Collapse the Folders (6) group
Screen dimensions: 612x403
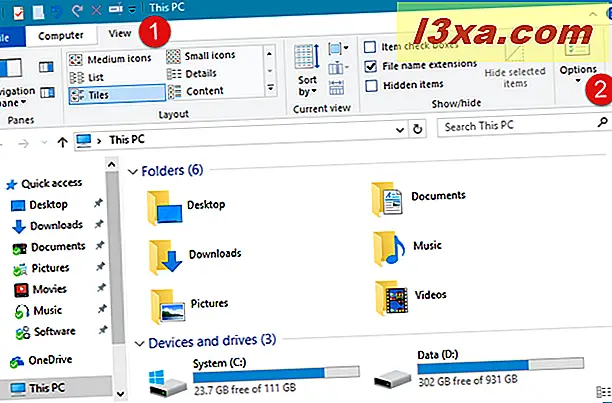tap(133, 172)
